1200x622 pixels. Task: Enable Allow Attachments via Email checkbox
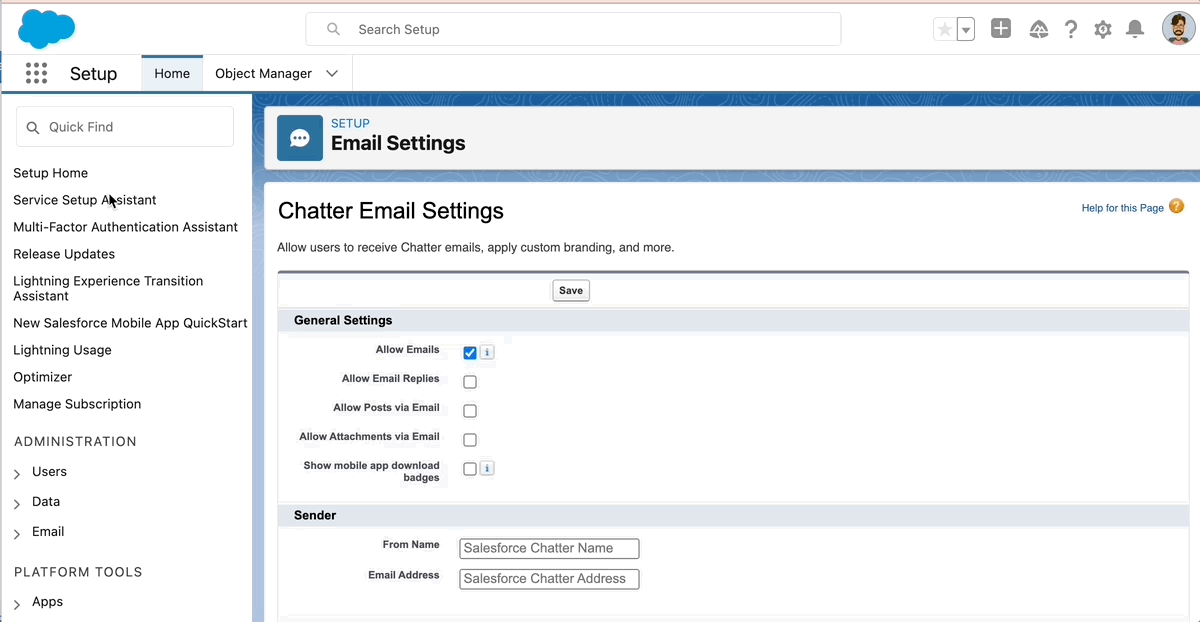tap(470, 440)
